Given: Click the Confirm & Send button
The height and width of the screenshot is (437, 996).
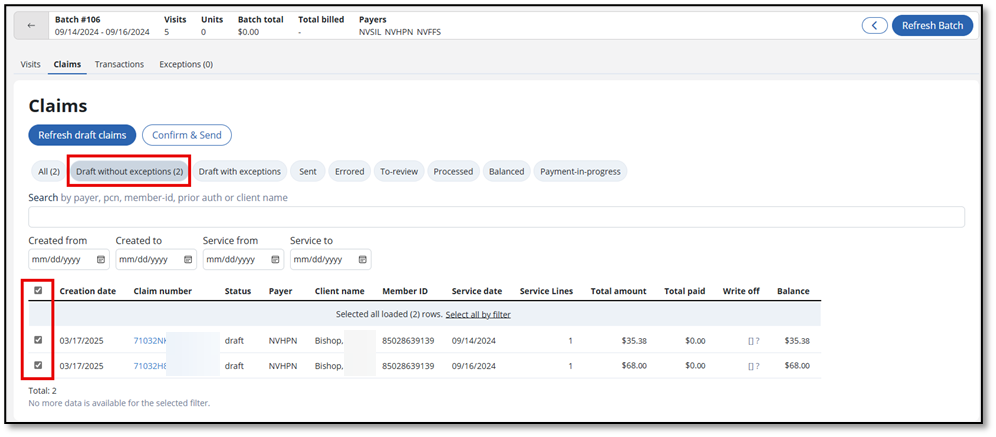Looking at the screenshot, I should point(187,135).
